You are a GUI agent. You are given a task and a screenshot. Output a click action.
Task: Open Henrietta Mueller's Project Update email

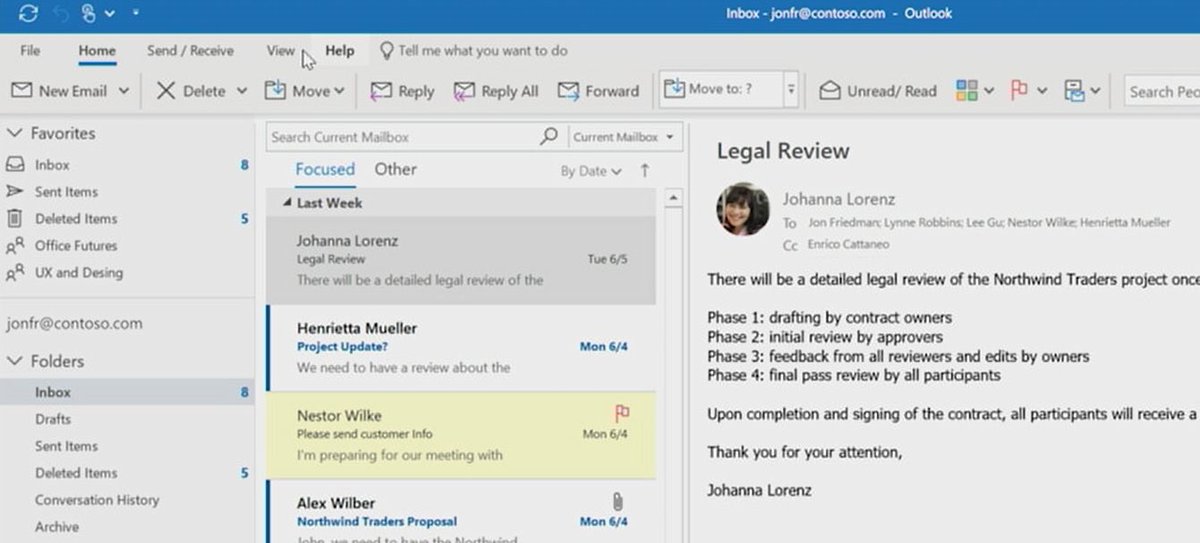tap(461, 348)
